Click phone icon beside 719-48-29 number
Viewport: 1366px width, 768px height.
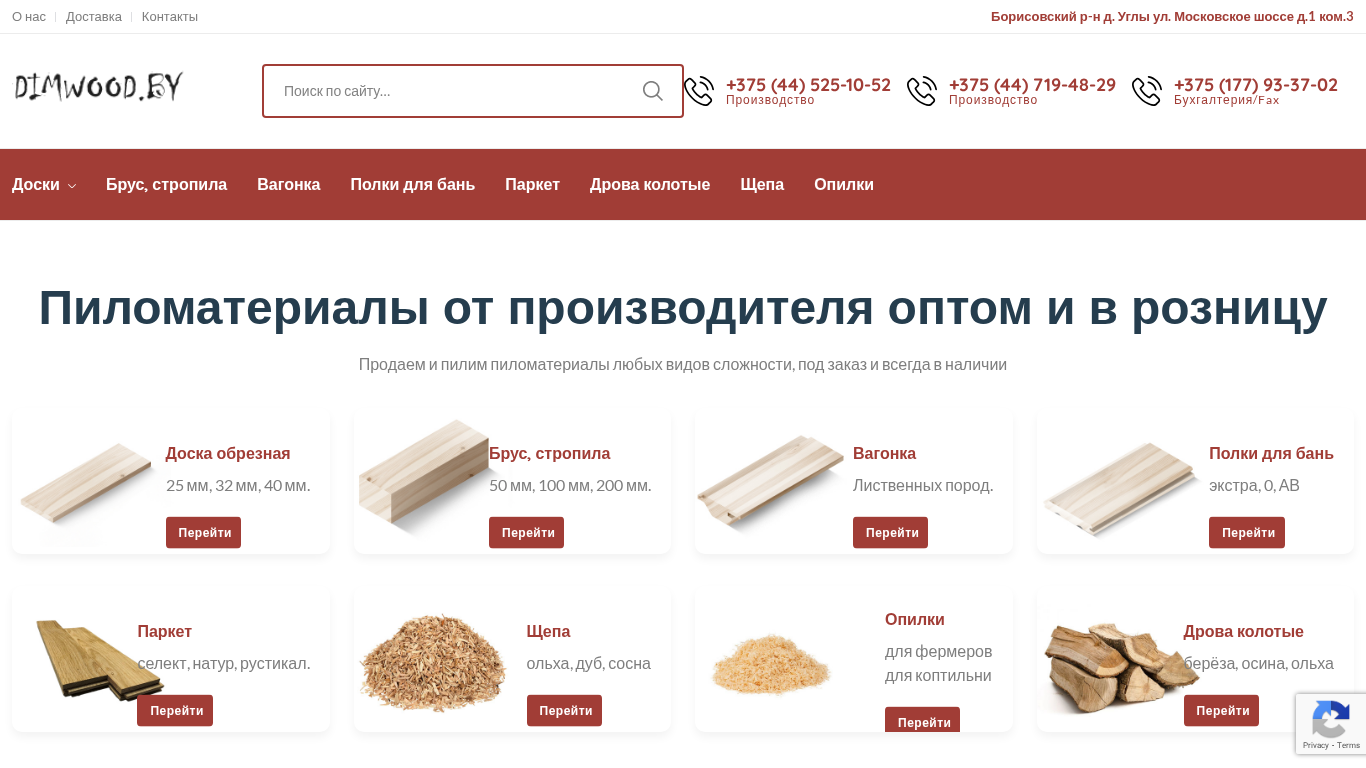tap(922, 91)
